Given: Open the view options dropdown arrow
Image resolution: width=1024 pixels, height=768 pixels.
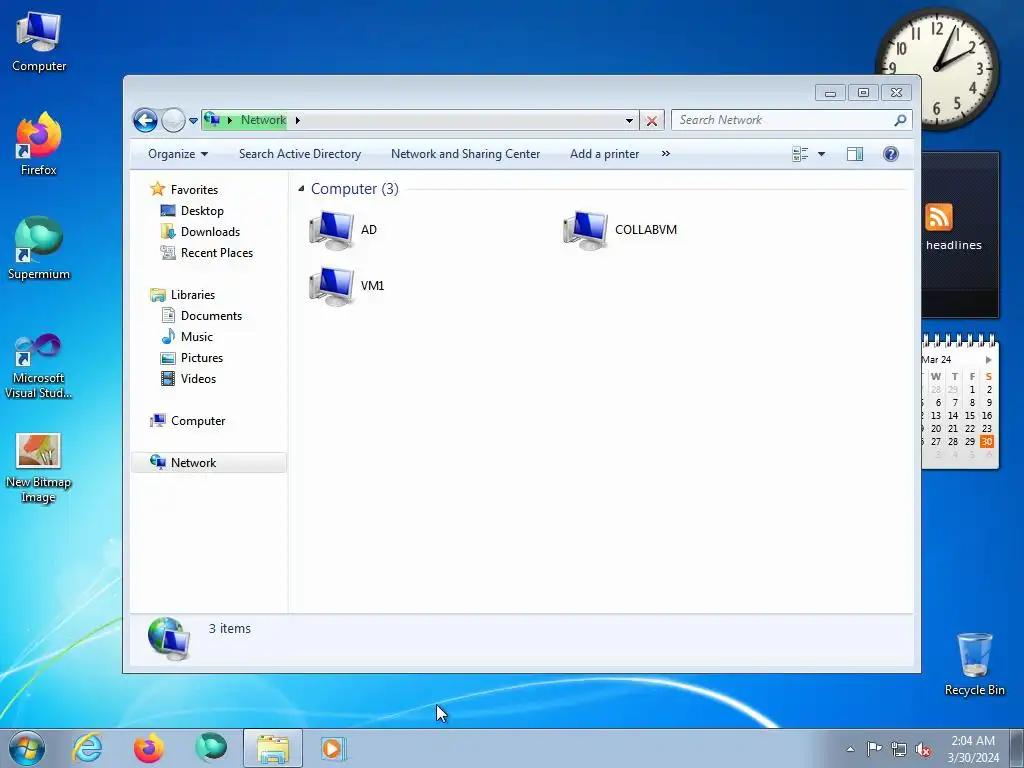Looking at the screenshot, I should pos(822,154).
